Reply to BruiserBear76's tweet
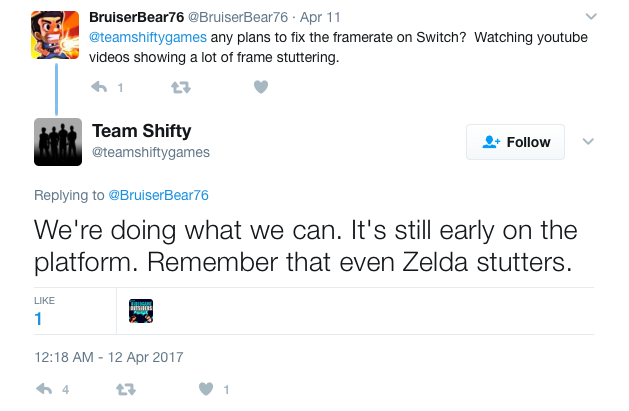This screenshot has height=411, width=629. 99,87
